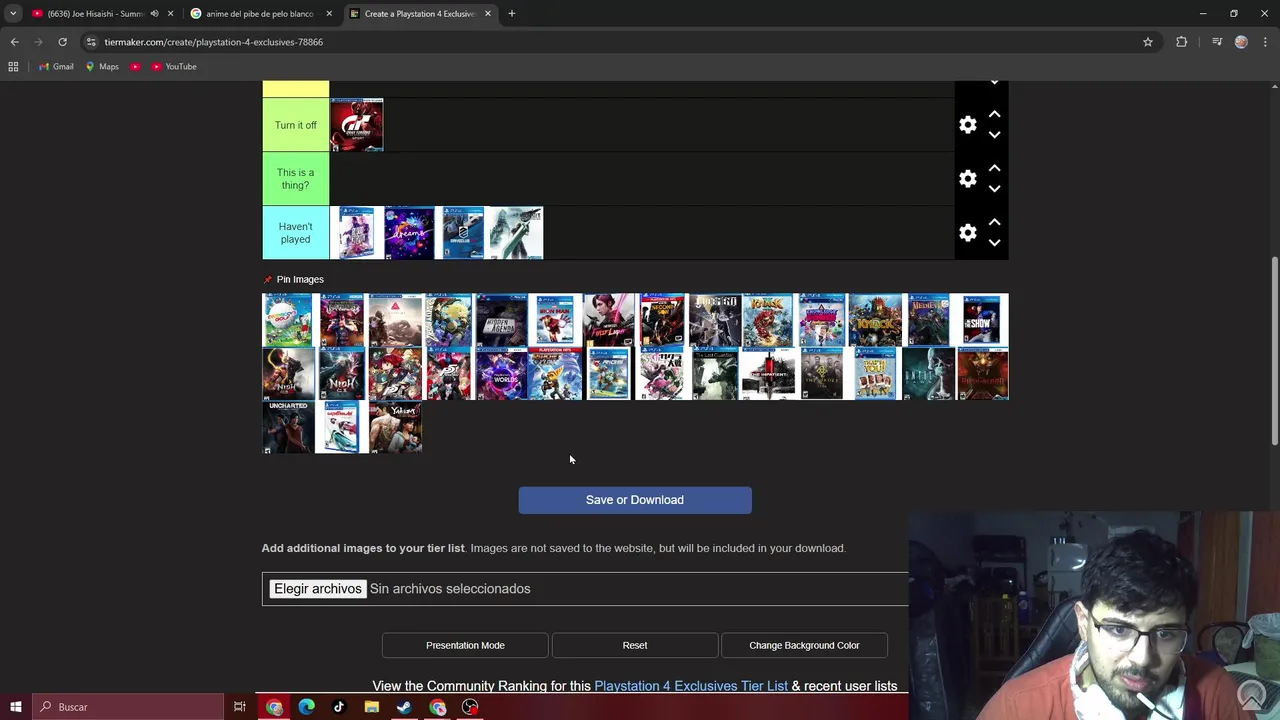Select PlayStation VR Worlds cover
The width and height of the screenshot is (1280, 720).
tap(502, 374)
